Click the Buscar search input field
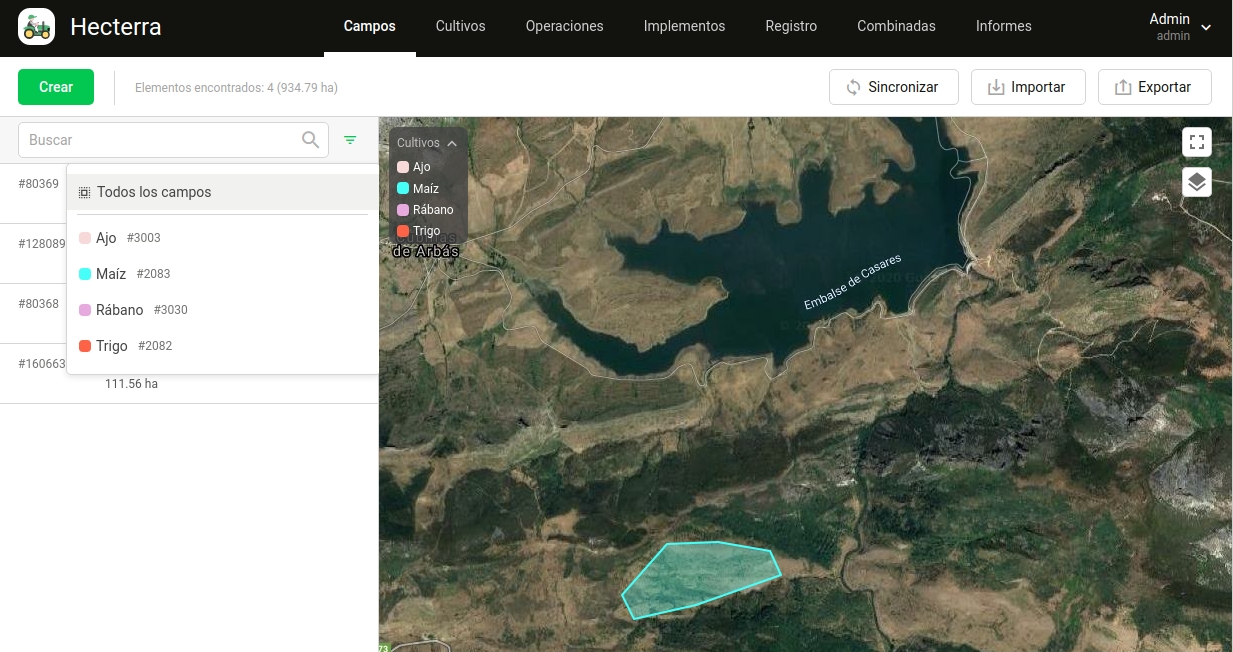1233x652 pixels. [x=160, y=140]
